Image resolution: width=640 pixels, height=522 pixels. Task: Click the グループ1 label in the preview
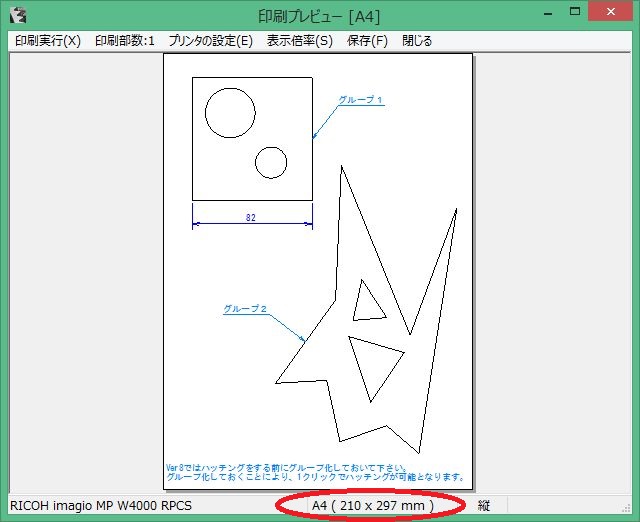[x=361, y=100]
